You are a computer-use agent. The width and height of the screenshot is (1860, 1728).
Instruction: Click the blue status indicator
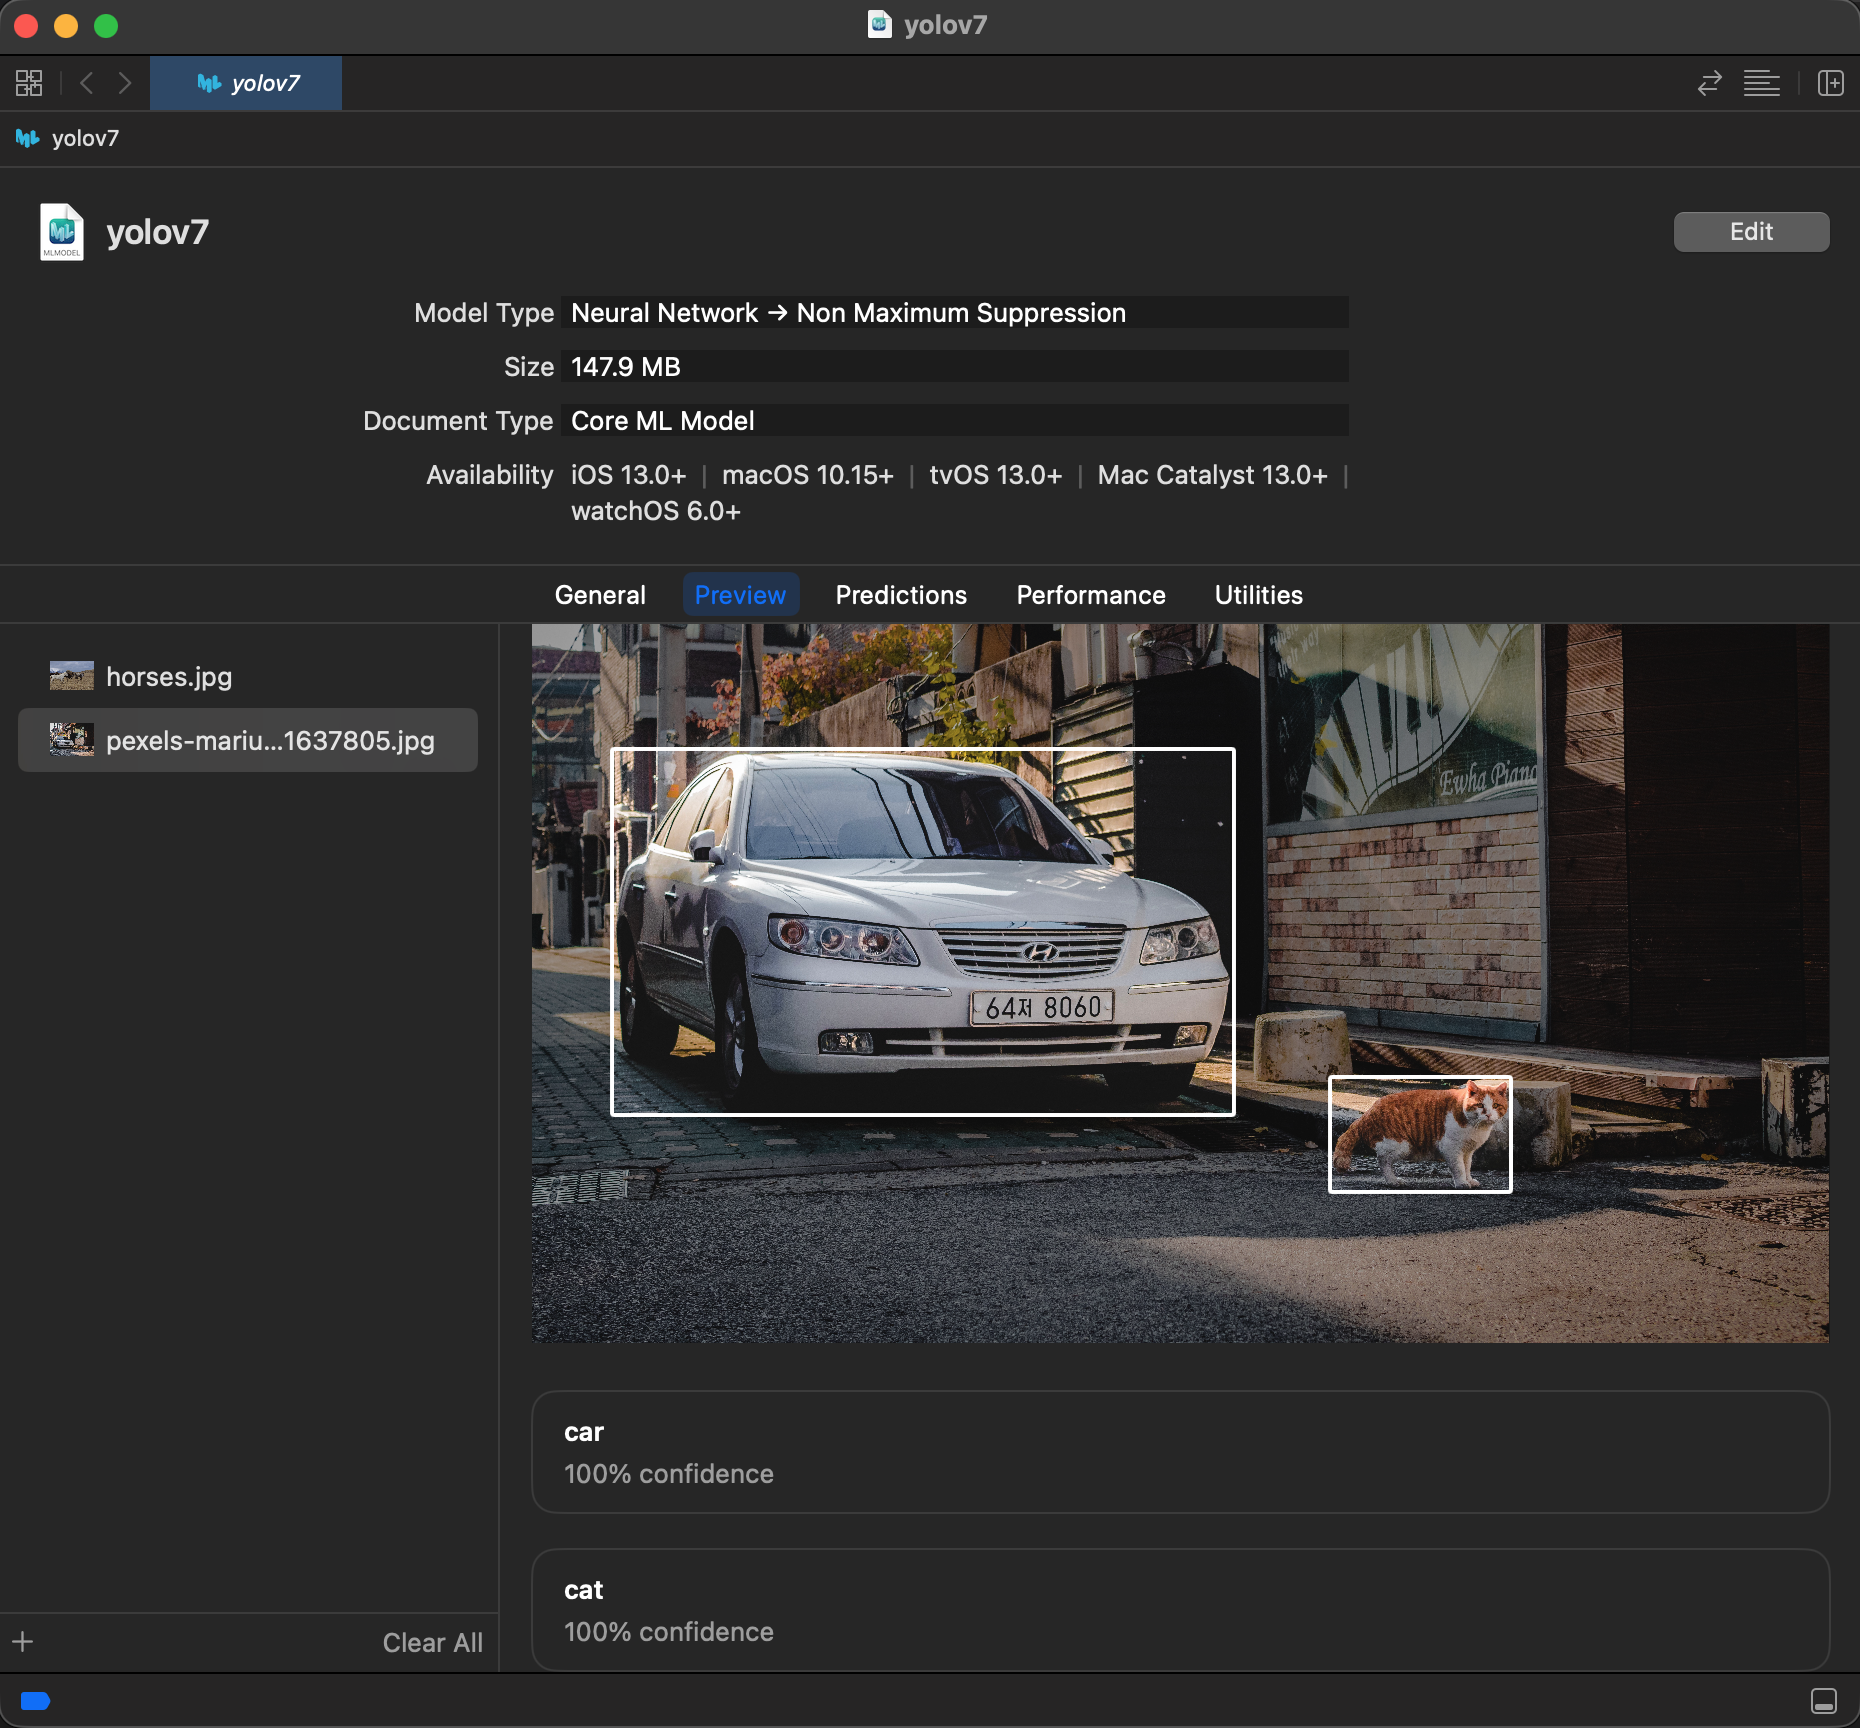(x=35, y=1701)
